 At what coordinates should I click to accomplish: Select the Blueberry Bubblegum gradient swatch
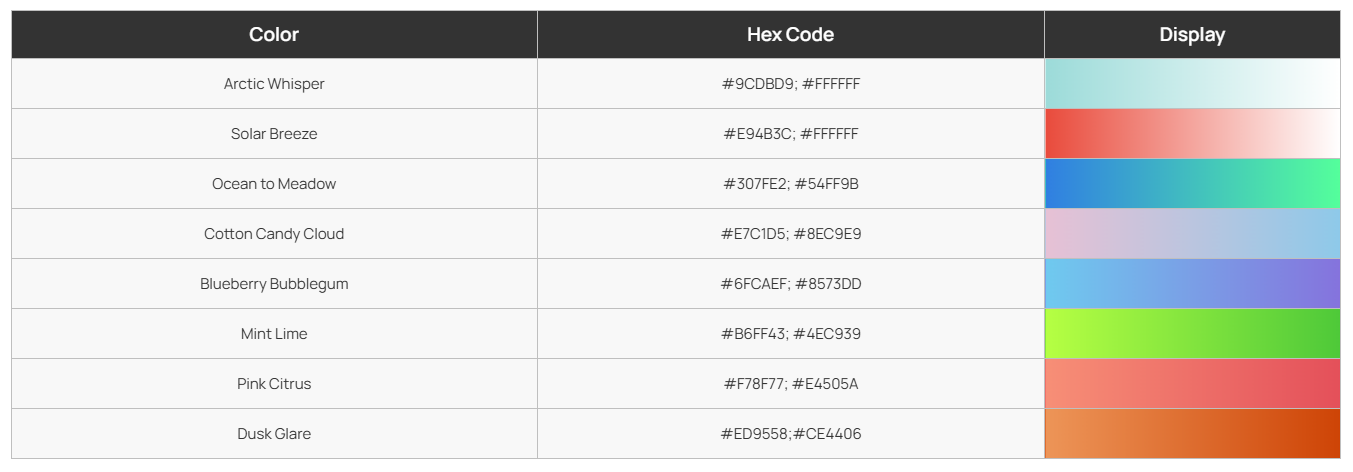pos(1192,284)
